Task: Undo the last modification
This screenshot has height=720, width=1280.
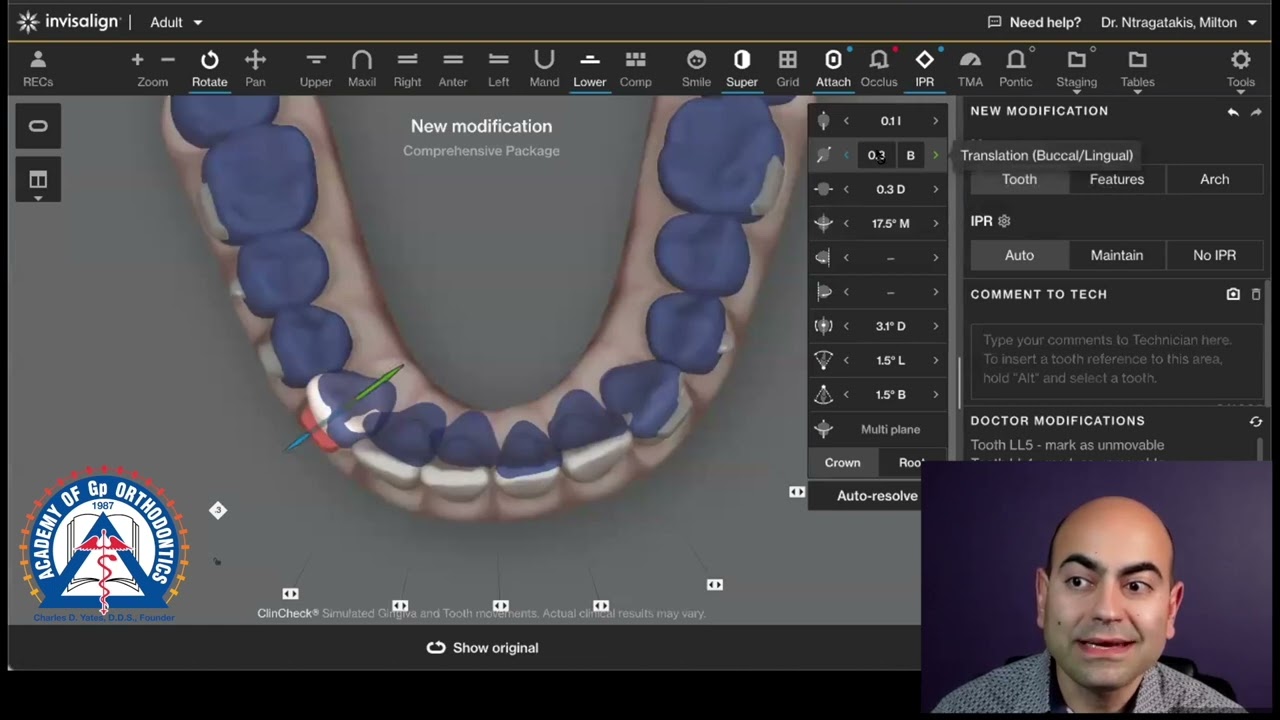Action: pyautogui.click(x=1233, y=112)
